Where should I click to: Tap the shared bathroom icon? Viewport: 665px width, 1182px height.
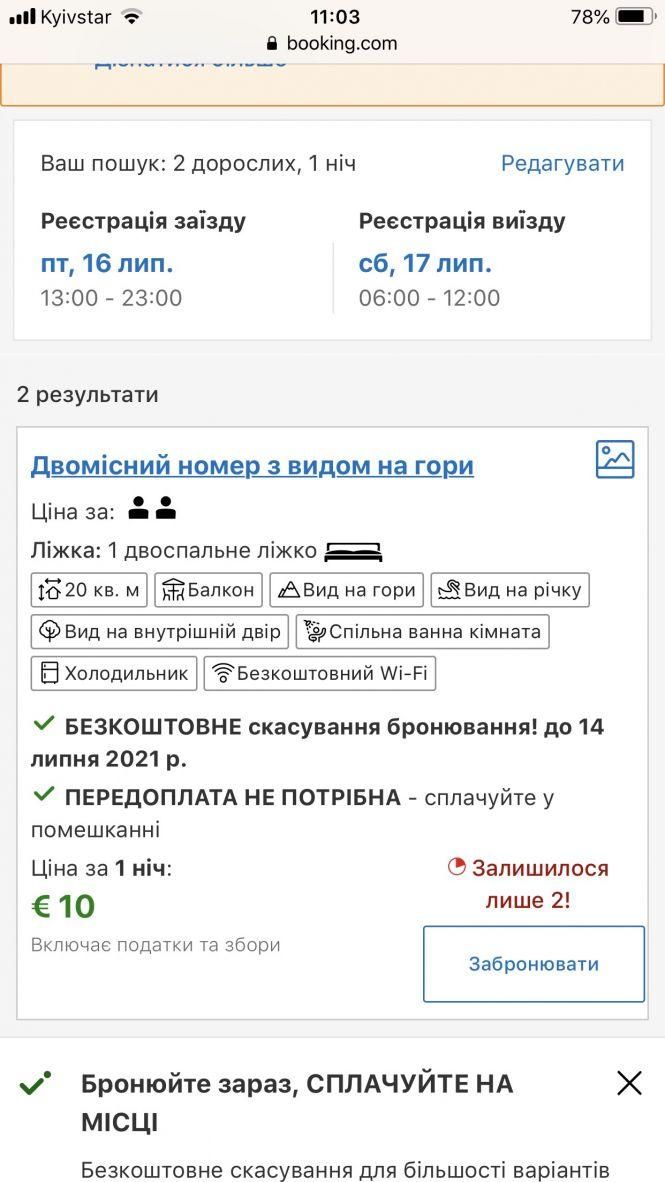point(315,632)
